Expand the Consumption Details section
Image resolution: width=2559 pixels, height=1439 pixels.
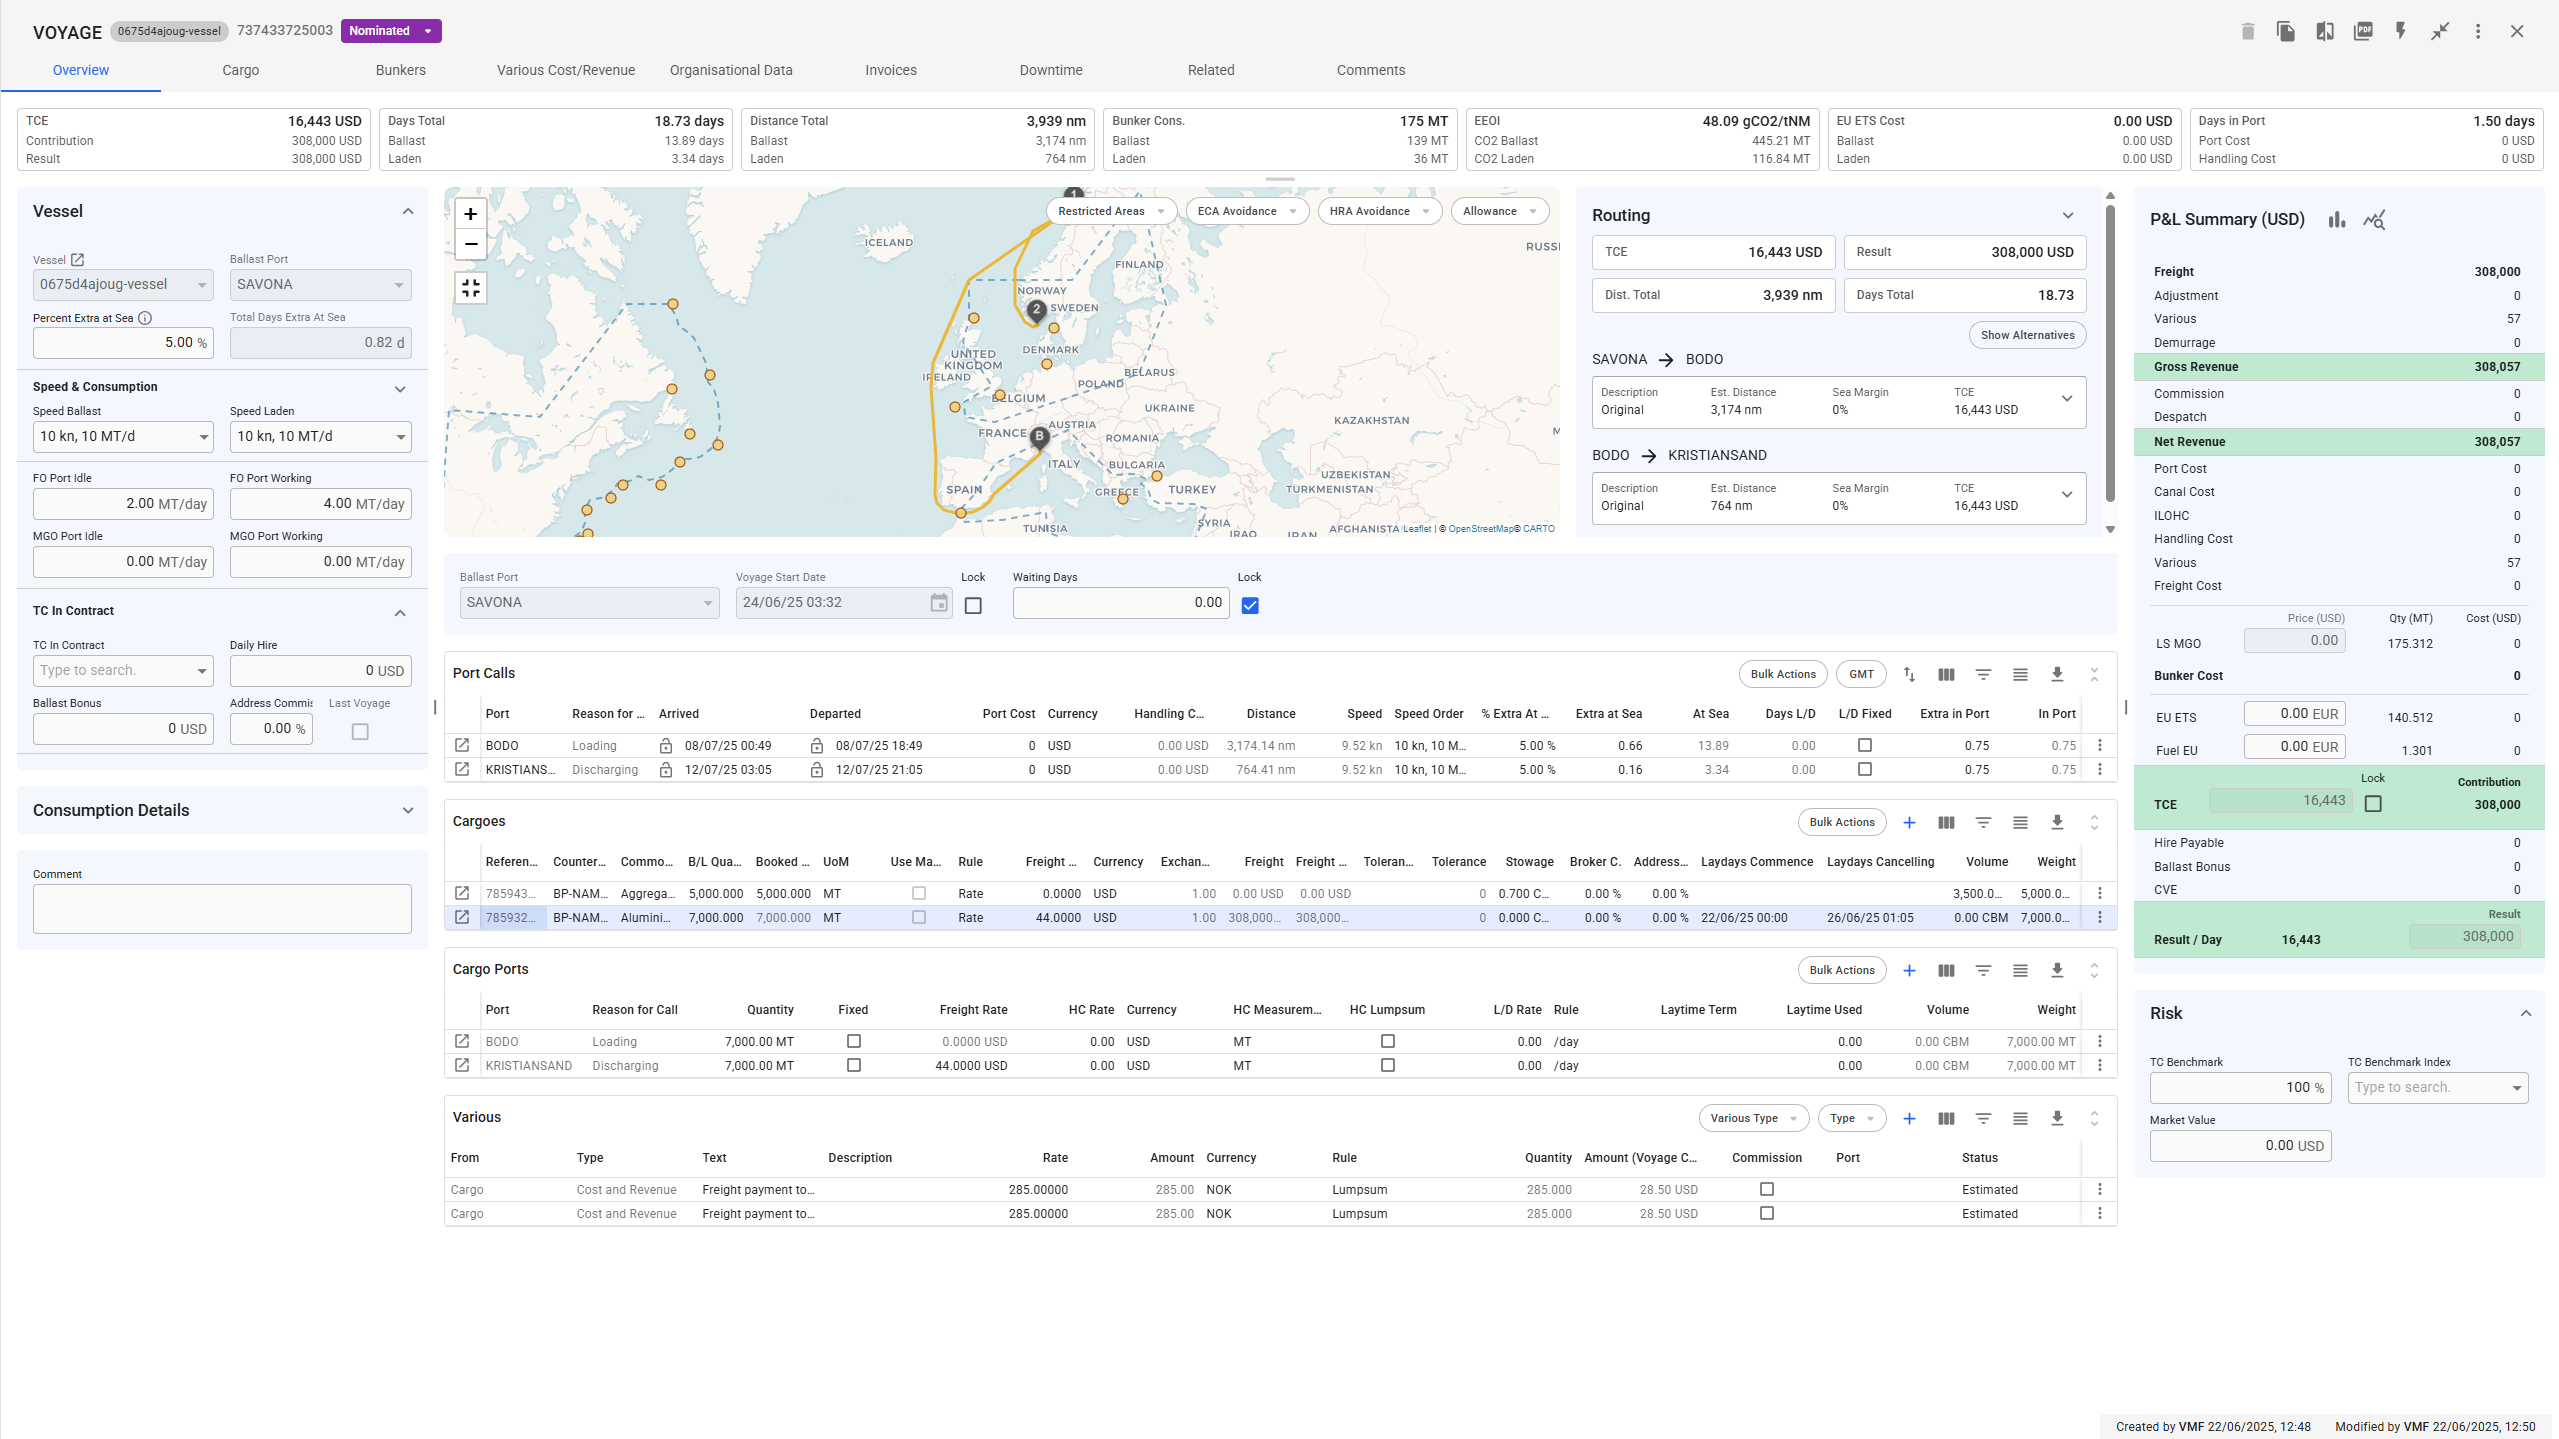(x=408, y=810)
